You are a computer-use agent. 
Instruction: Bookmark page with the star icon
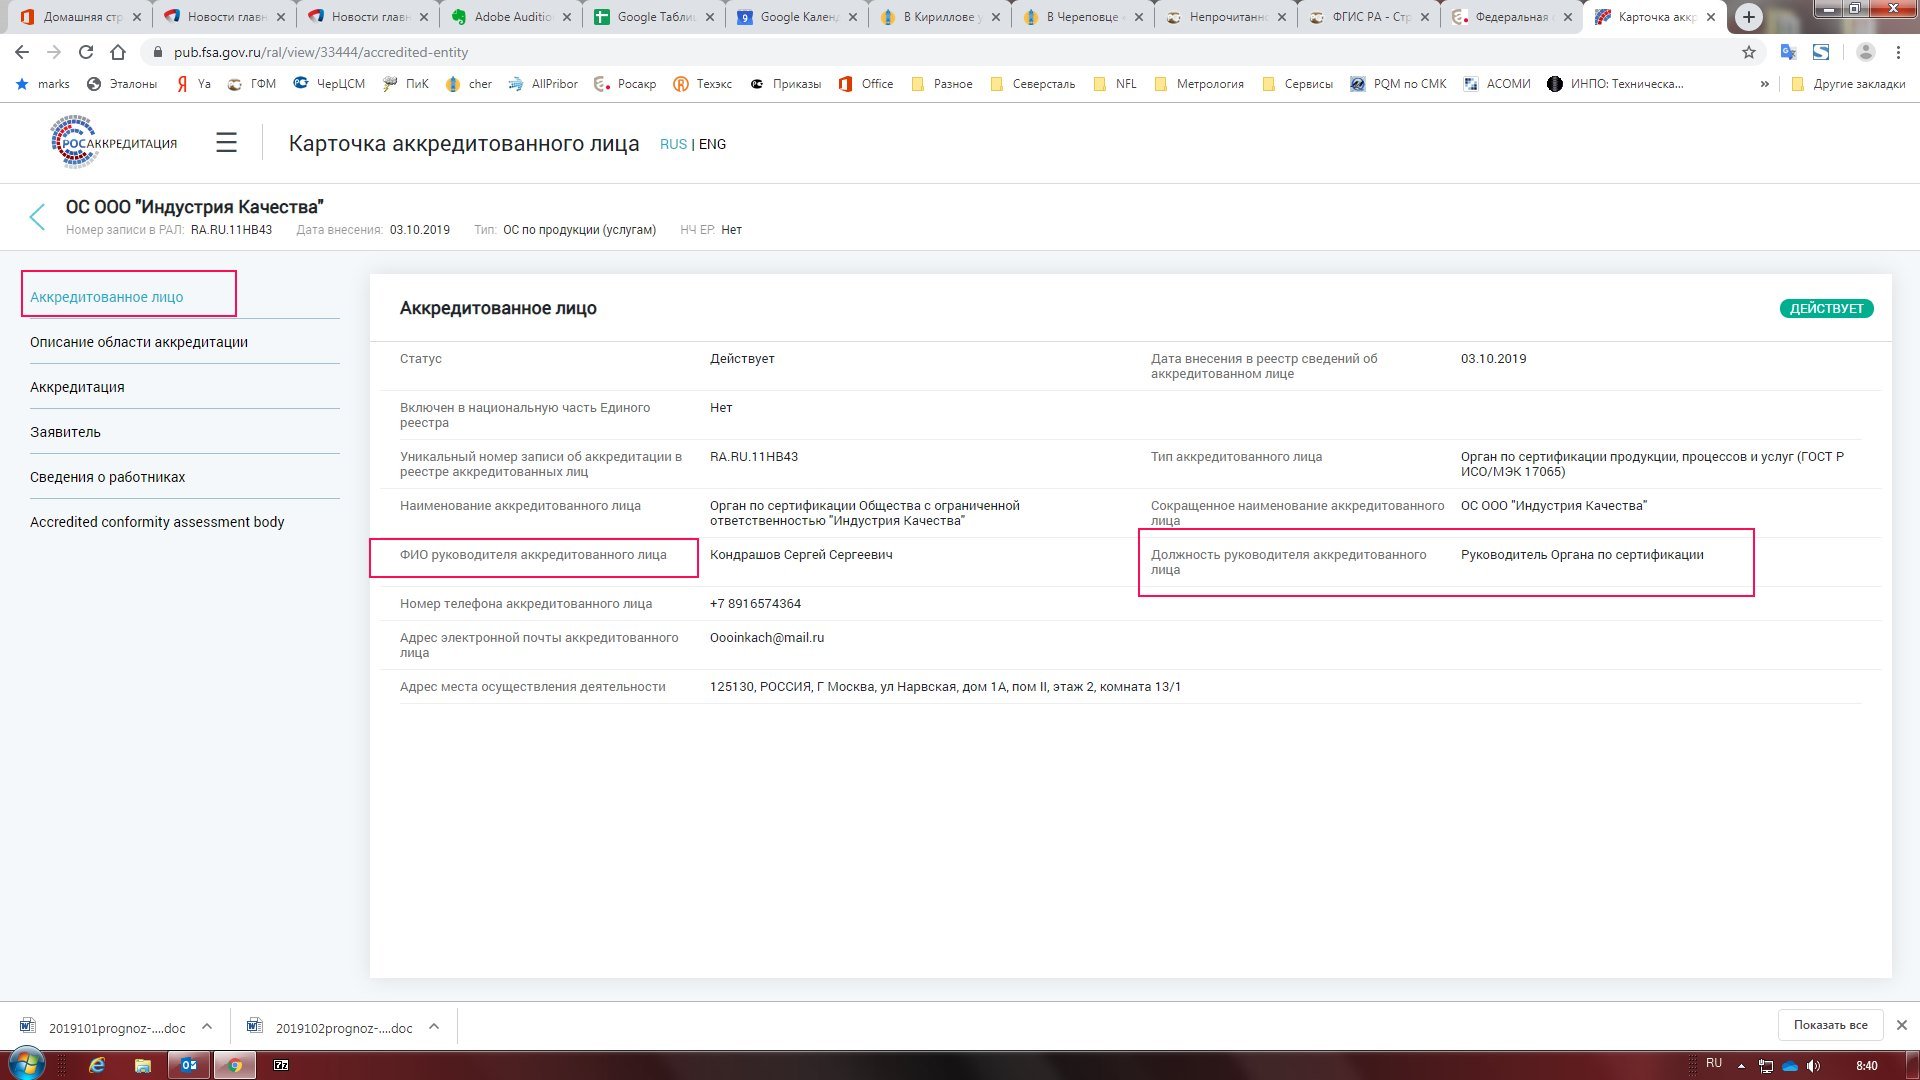click(1748, 52)
